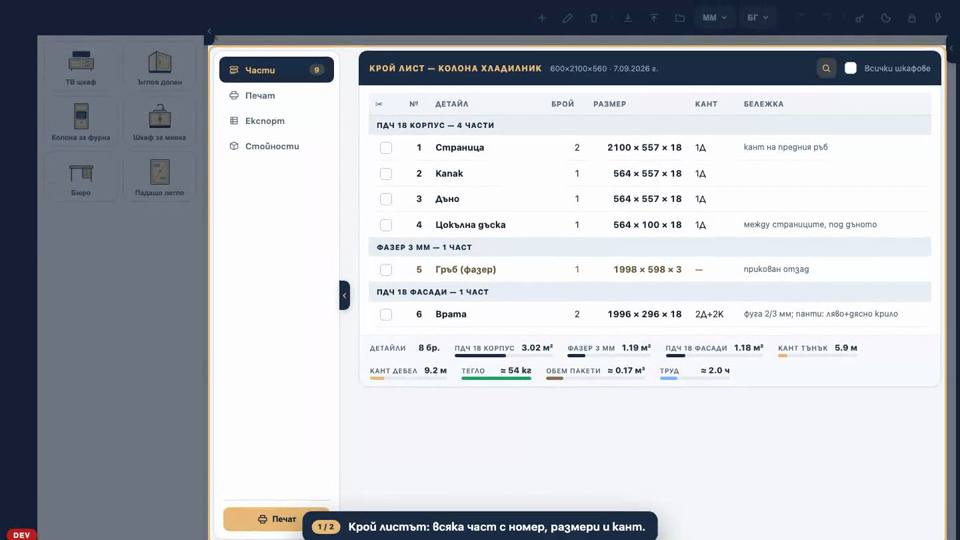Click the trash delete icon in top toolbar
The image size is (960, 540).
(x=593, y=18)
